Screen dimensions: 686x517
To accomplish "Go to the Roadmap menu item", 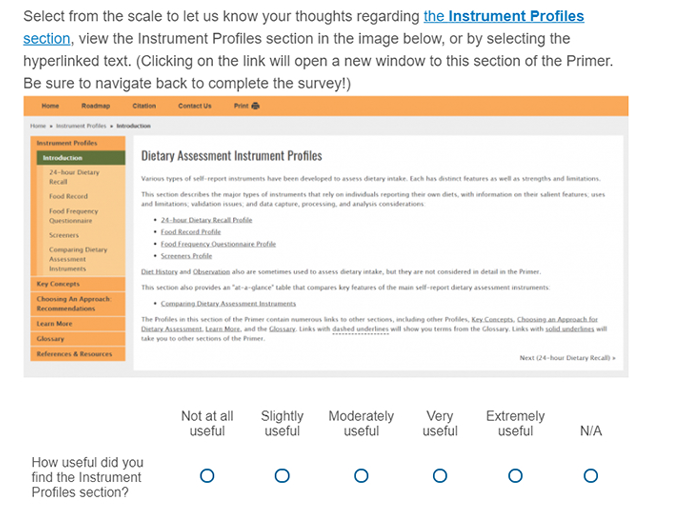I will point(96,106).
